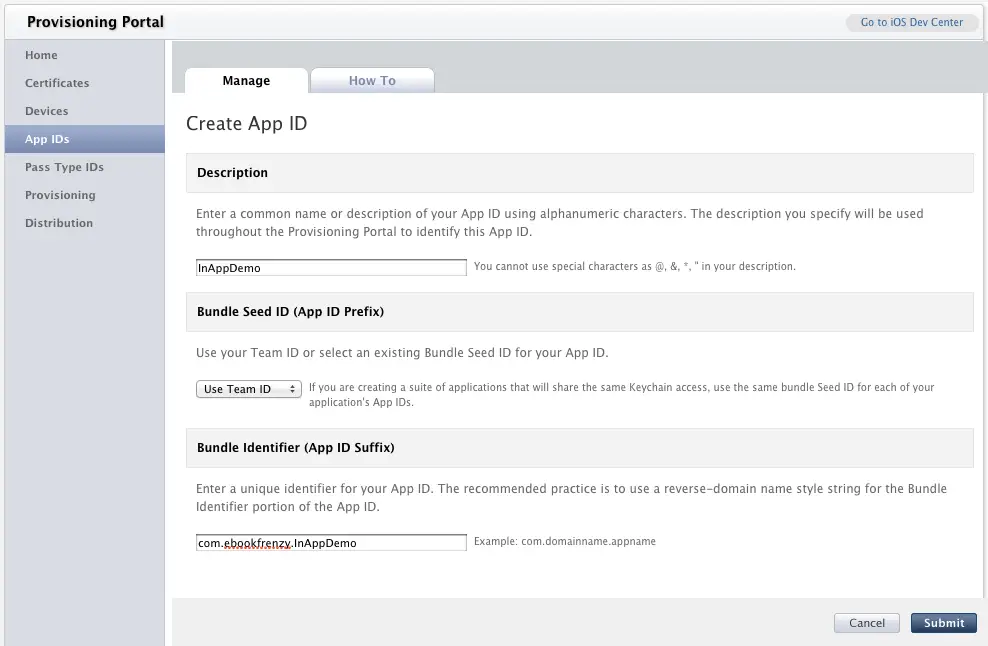The image size is (988, 646).
Task: Click the Bundle Identifier text field
Action: tap(330, 541)
